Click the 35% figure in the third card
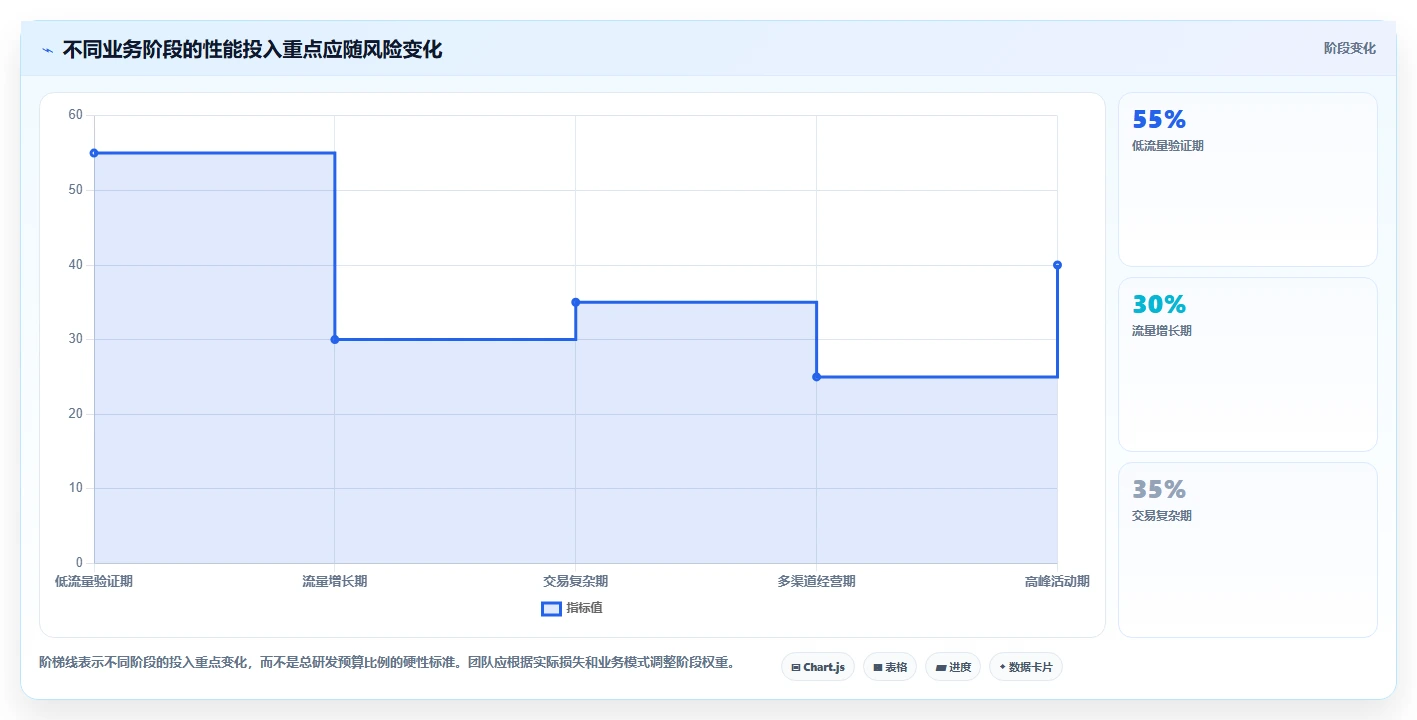 click(1159, 489)
